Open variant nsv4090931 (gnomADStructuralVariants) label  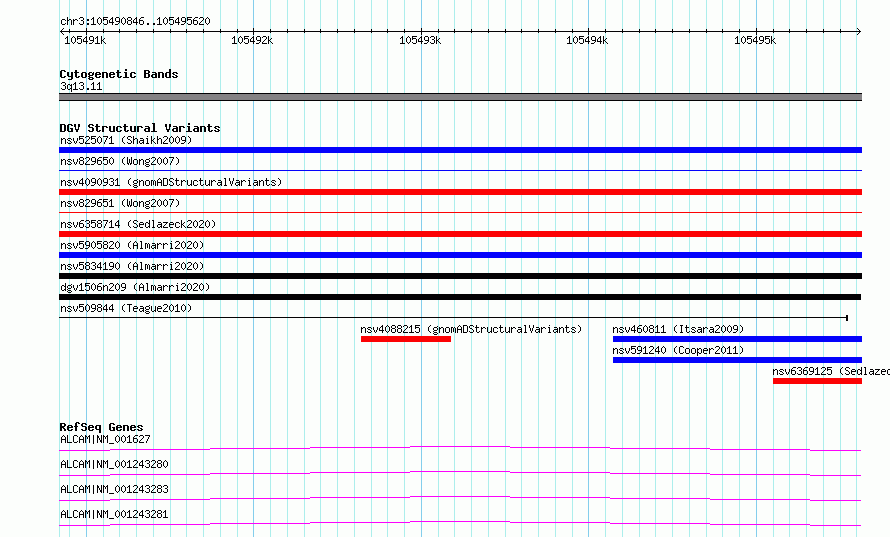tap(171, 182)
